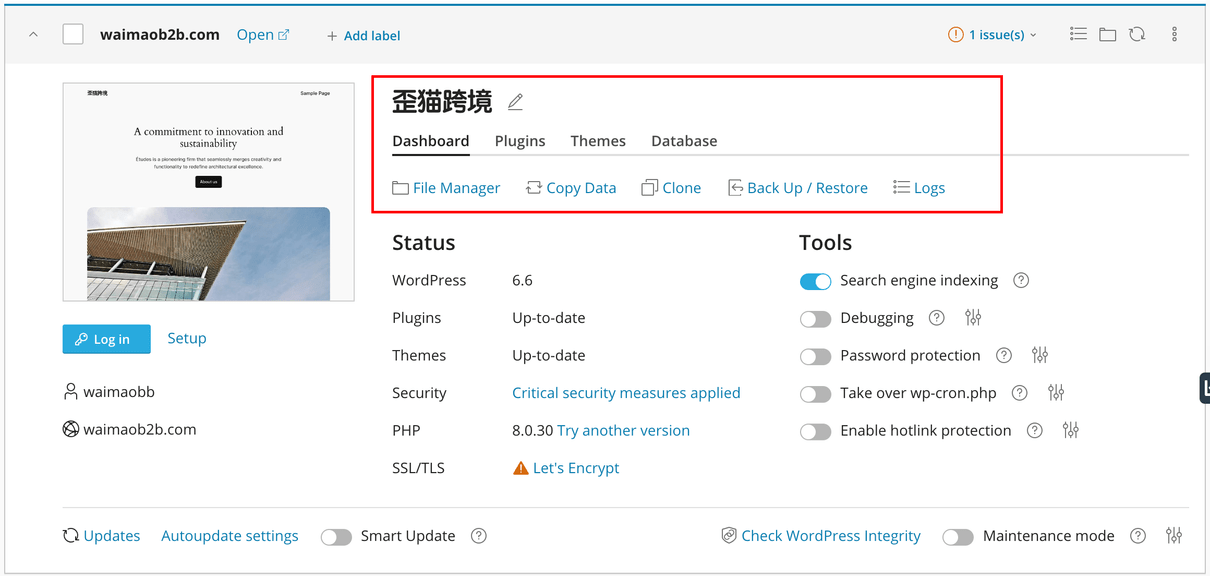
Task: Edit the site name with the pencil icon
Action: point(515,101)
